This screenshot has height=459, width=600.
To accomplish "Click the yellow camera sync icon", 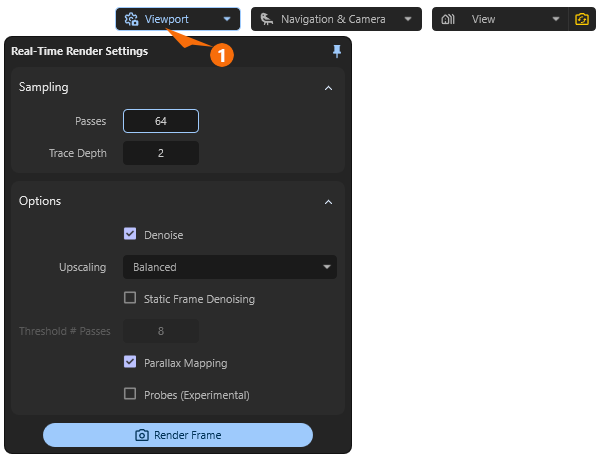I will click(x=582, y=19).
